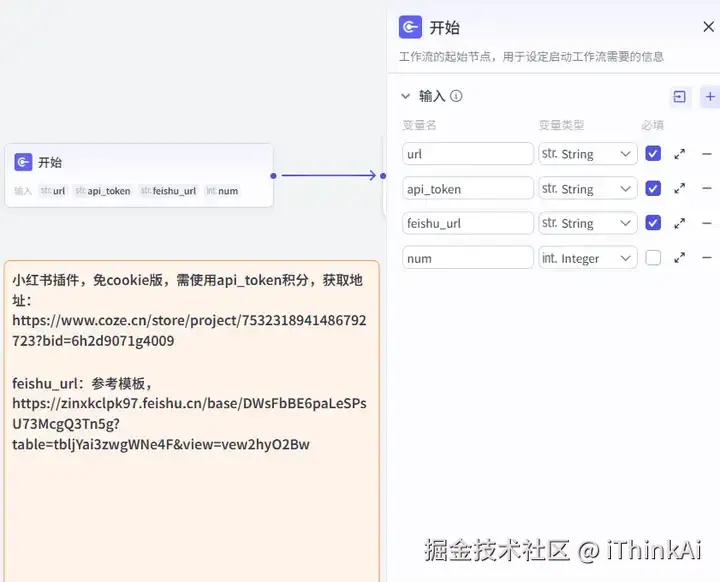This screenshot has width=720, height=582.
Task: Click the num variable name field
Action: pyautogui.click(x=468, y=258)
